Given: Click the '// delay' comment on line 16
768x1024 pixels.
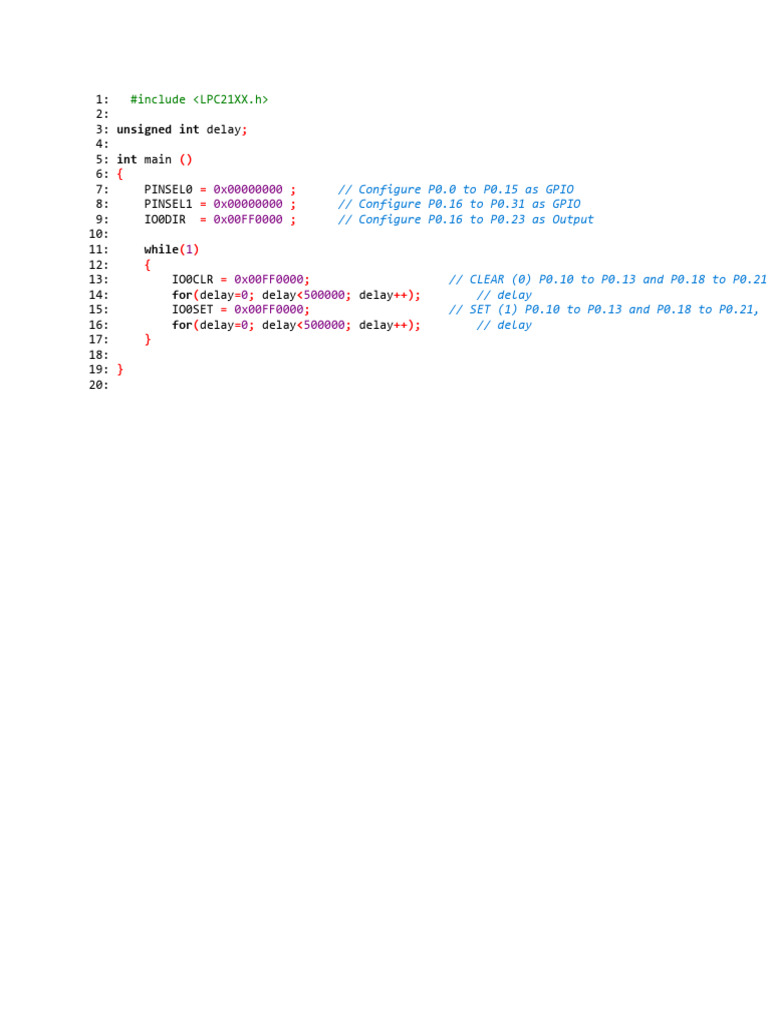Looking at the screenshot, I should 504,325.
